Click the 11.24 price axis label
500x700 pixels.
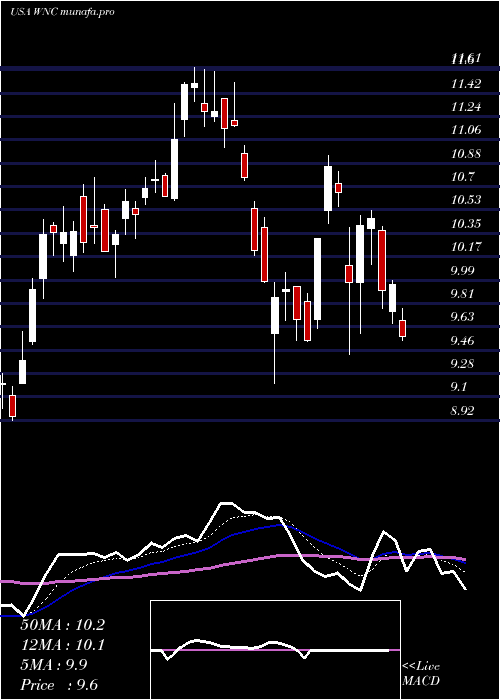(x=466, y=107)
